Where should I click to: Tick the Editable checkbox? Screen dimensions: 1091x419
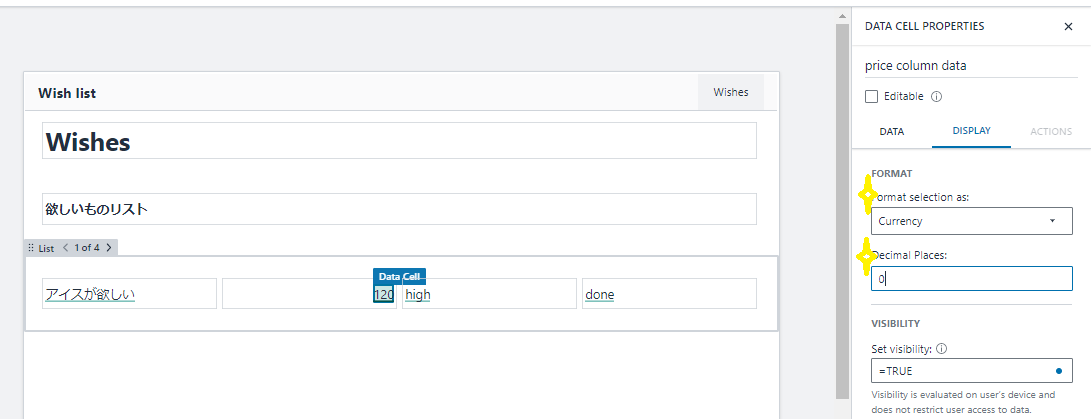(871, 97)
